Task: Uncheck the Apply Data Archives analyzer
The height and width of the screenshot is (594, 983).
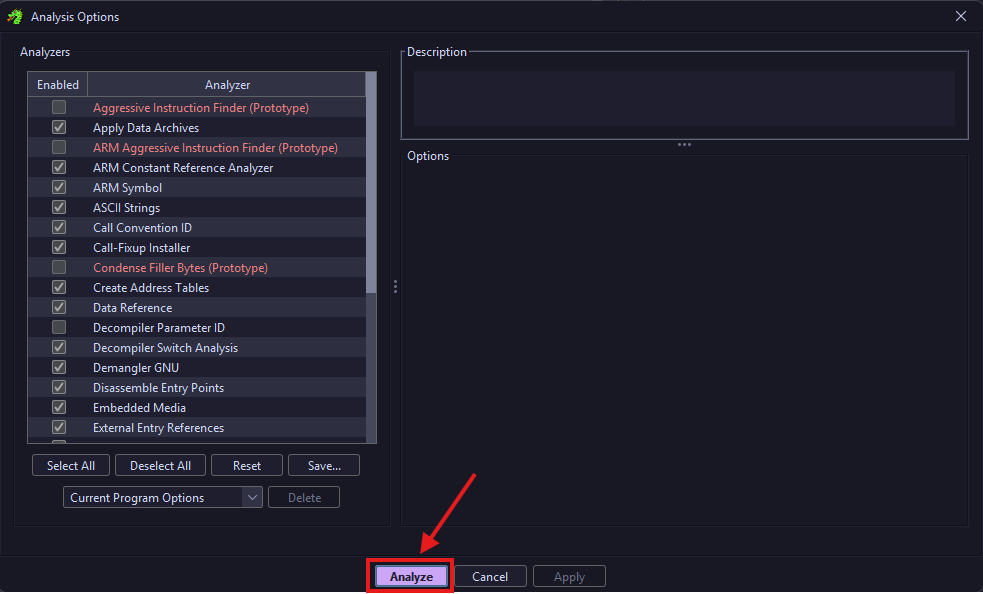Action: tap(59, 127)
